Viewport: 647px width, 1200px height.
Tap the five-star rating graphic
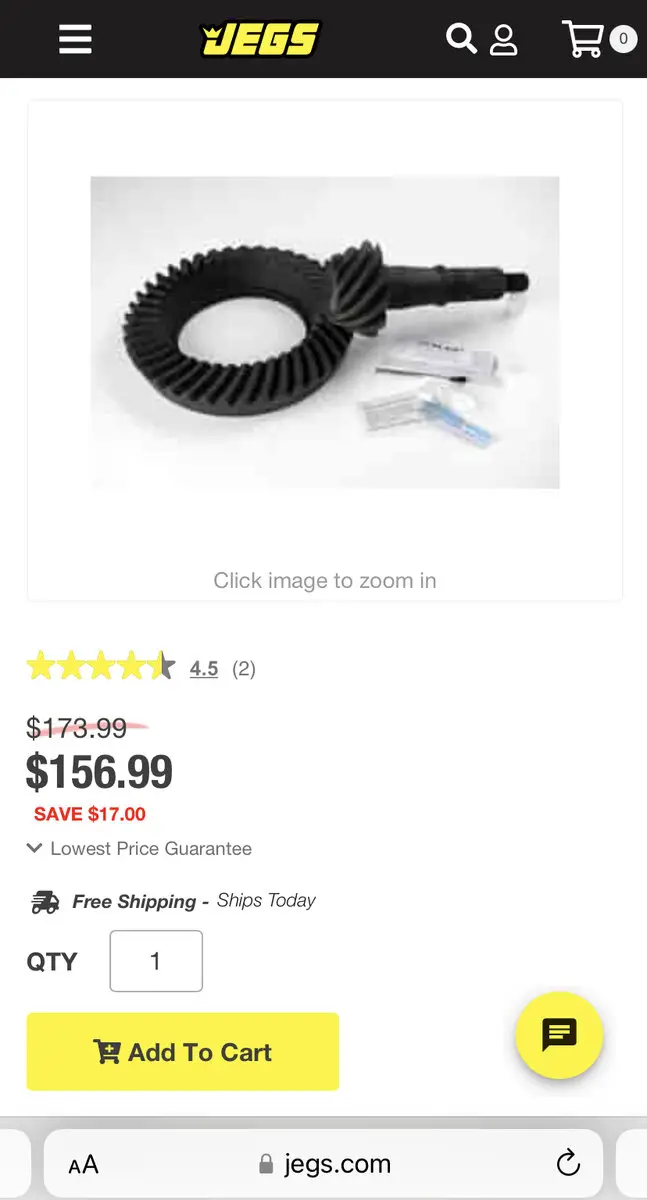101,666
